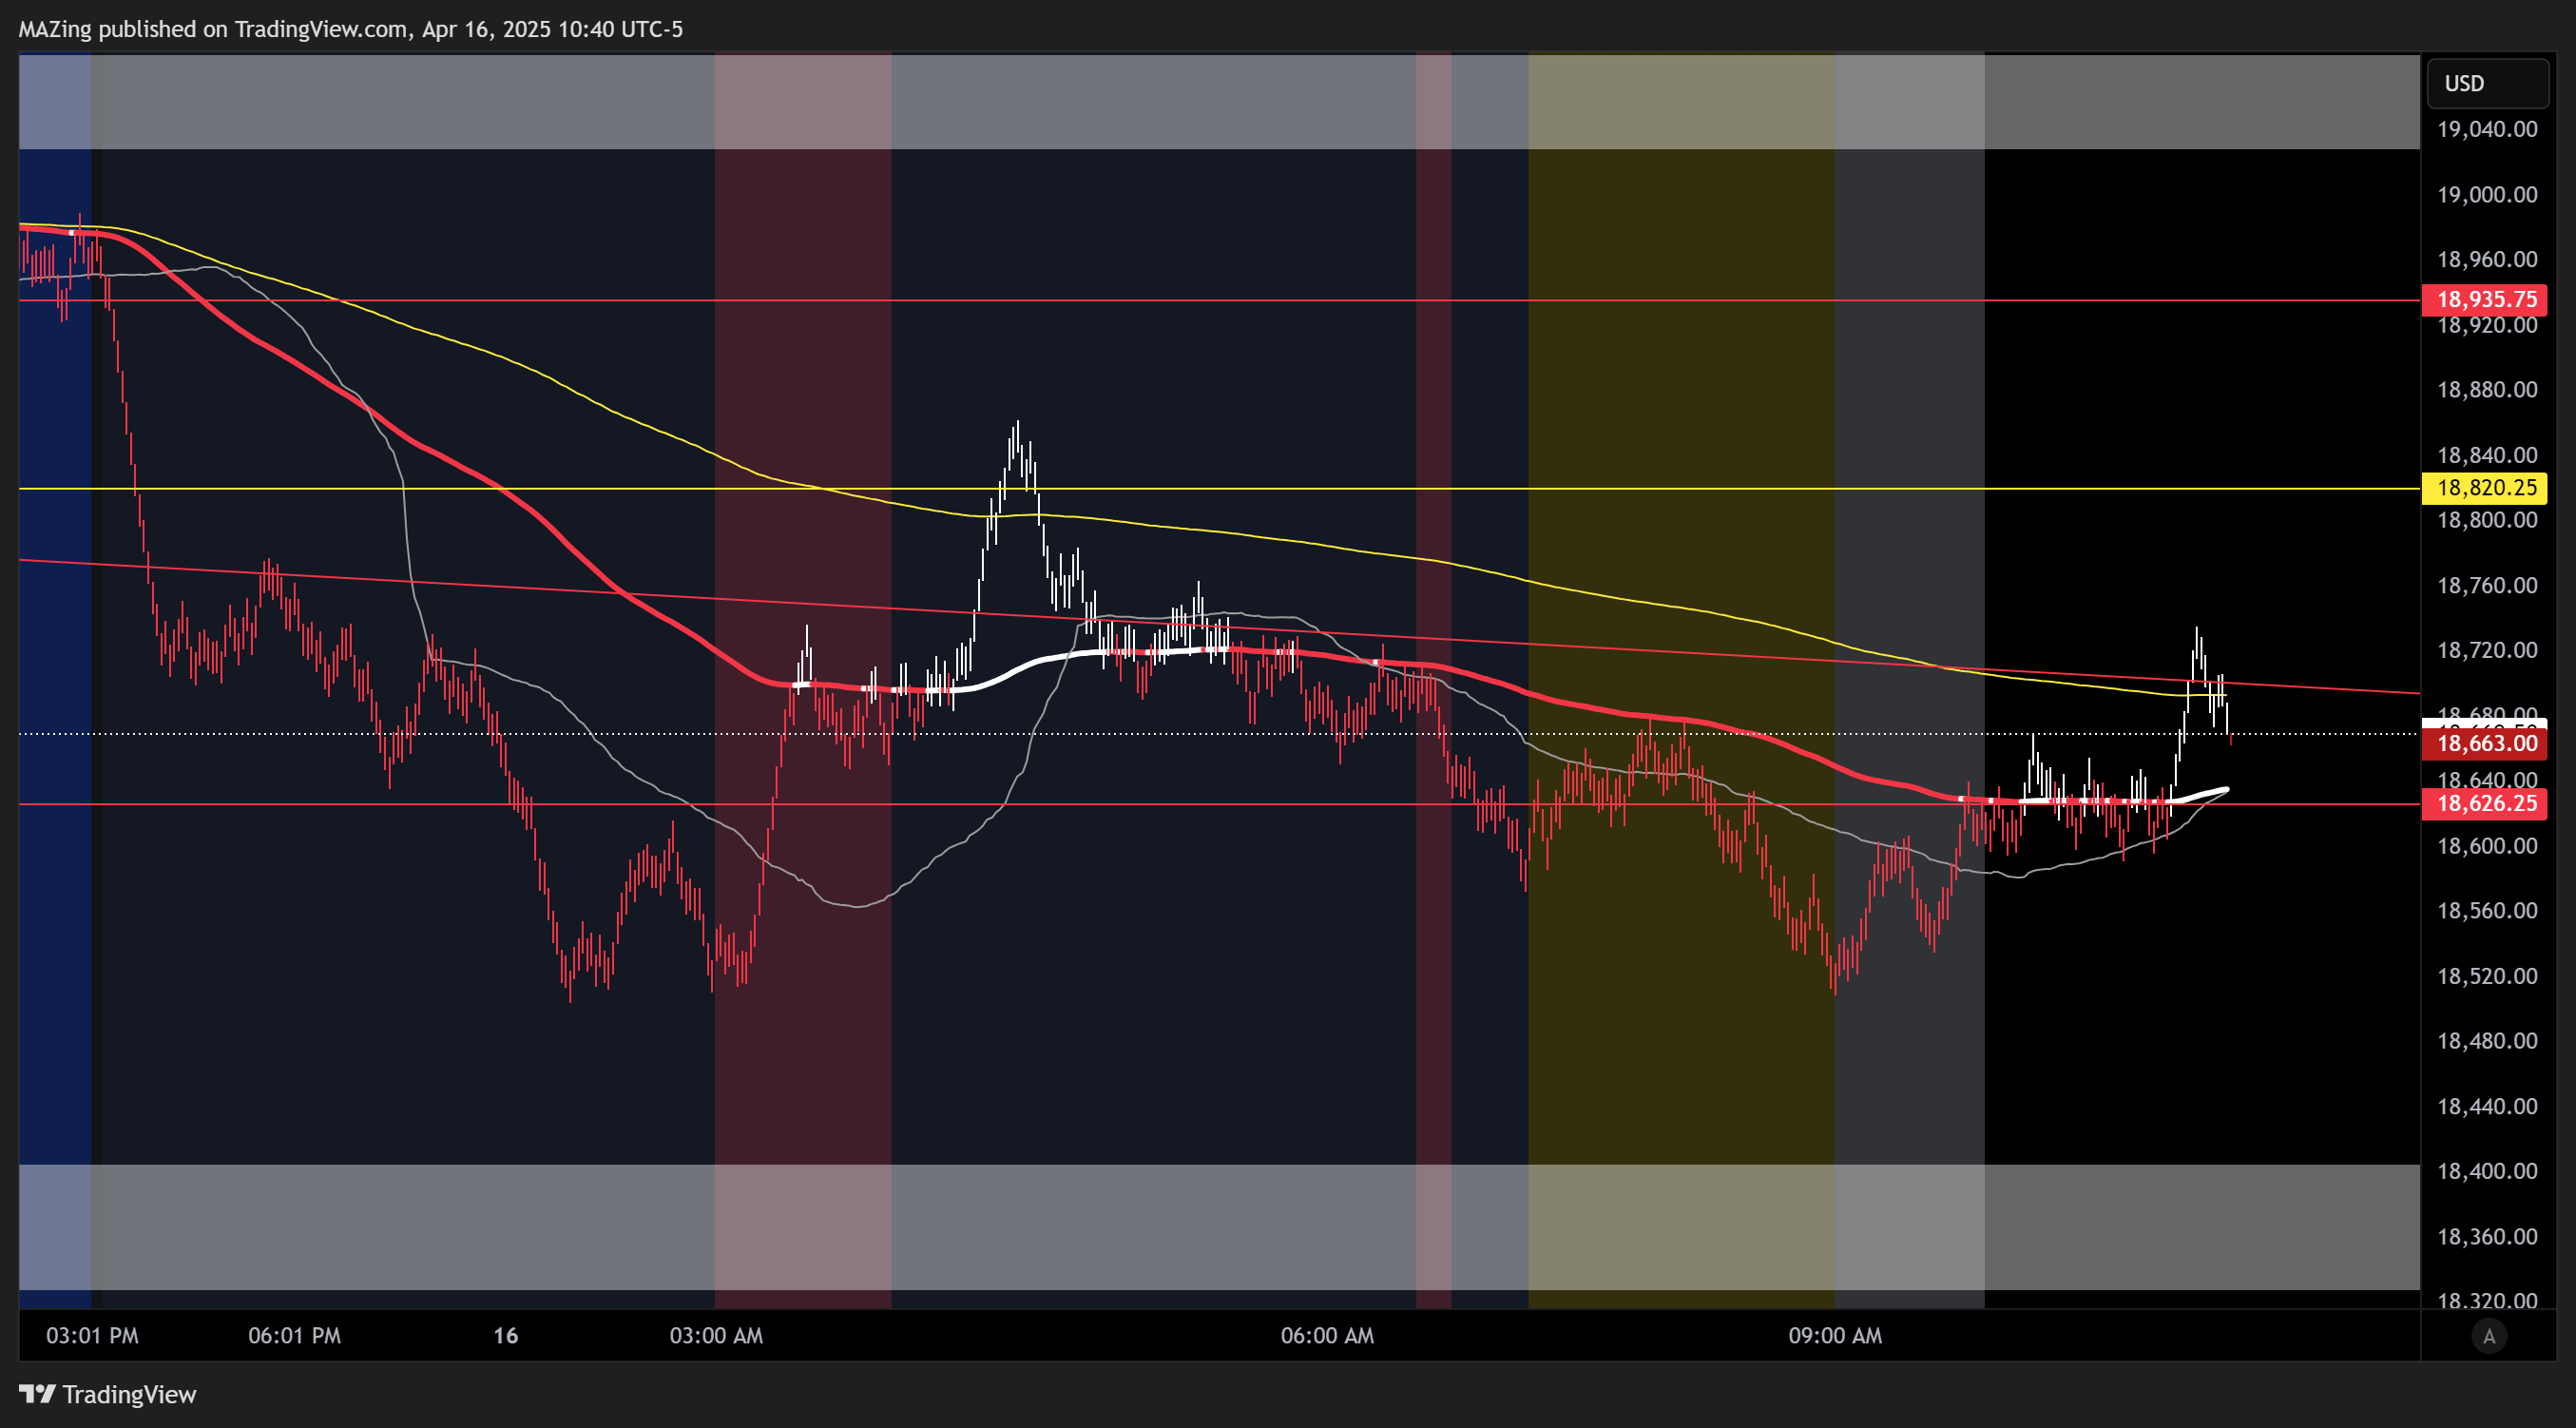Click the 18,960.00 price axis value
2576x1428 pixels.
[2487, 259]
